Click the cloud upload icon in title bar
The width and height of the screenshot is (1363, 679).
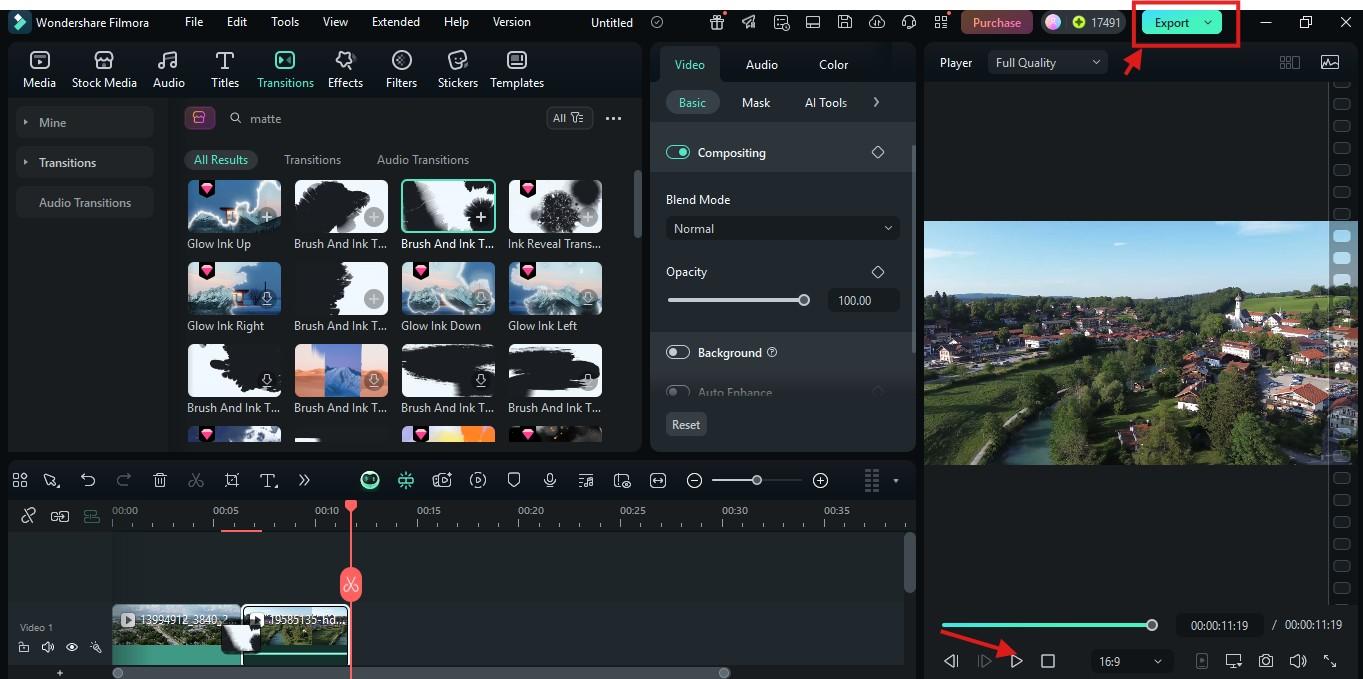(x=877, y=22)
